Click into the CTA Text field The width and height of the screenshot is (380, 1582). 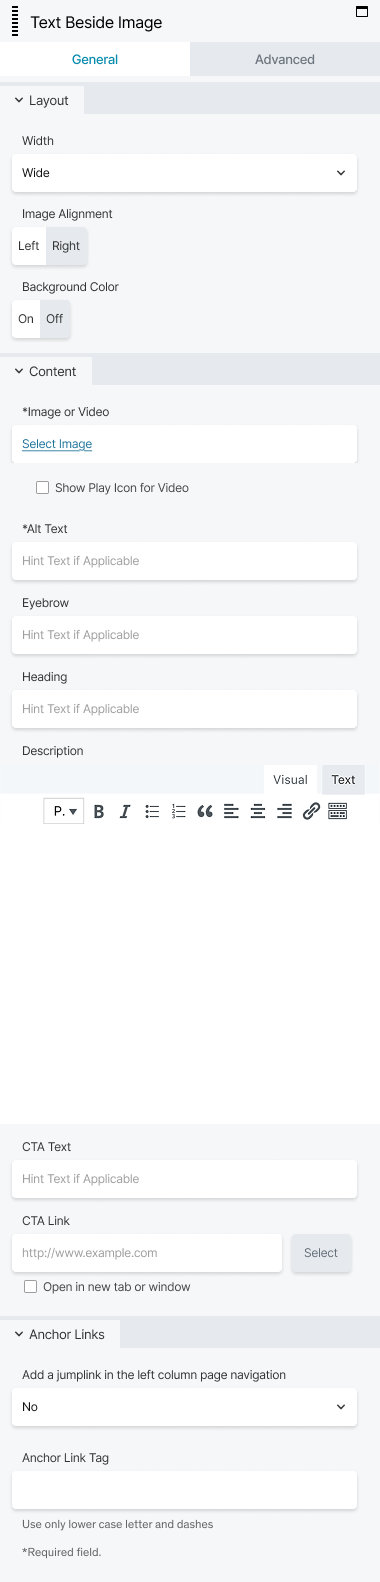[184, 1179]
